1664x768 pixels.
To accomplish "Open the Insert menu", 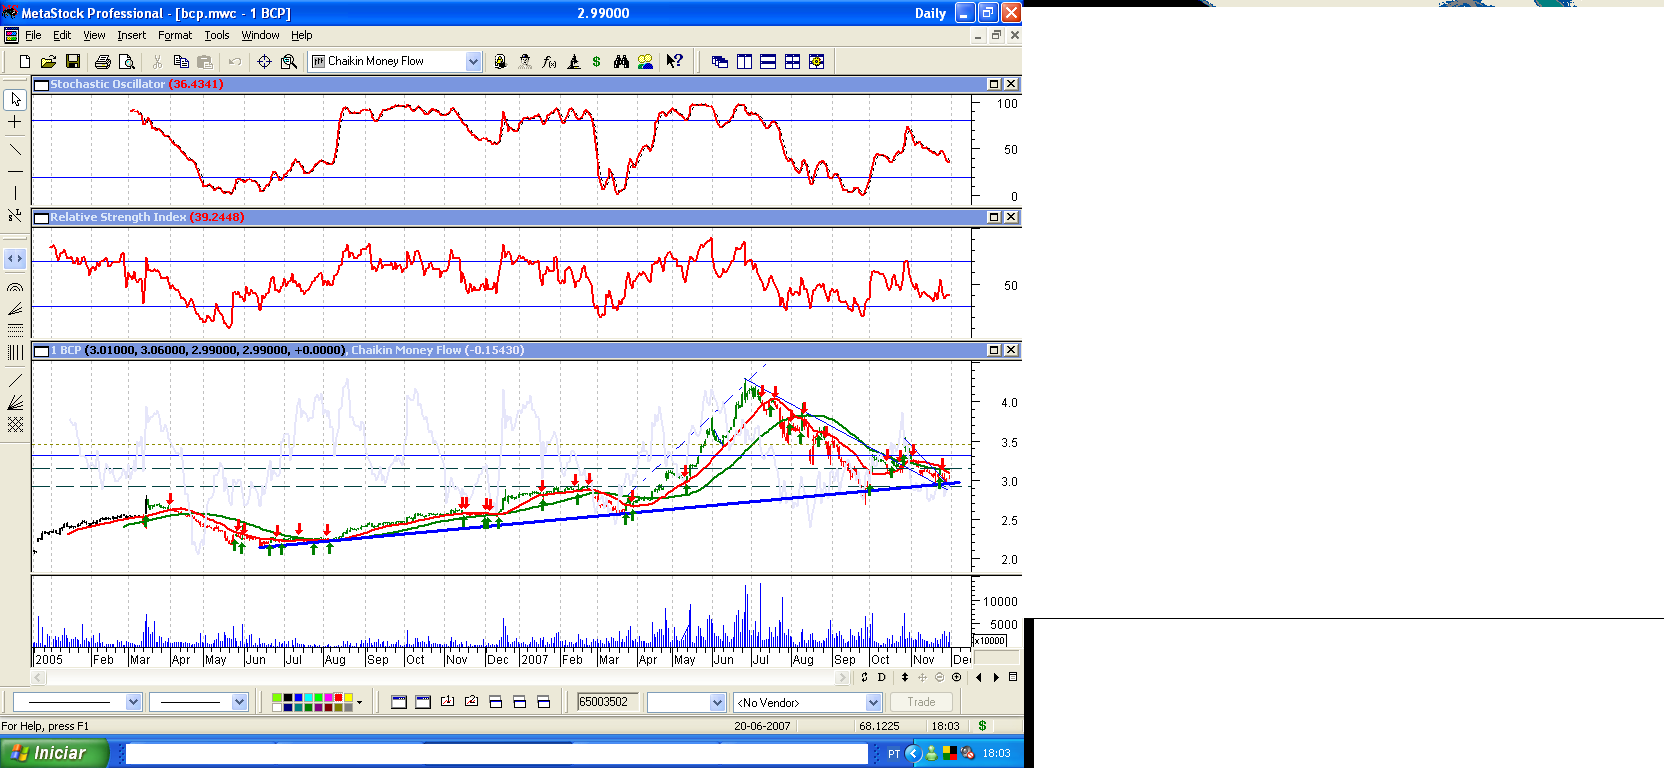I will pos(131,35).
